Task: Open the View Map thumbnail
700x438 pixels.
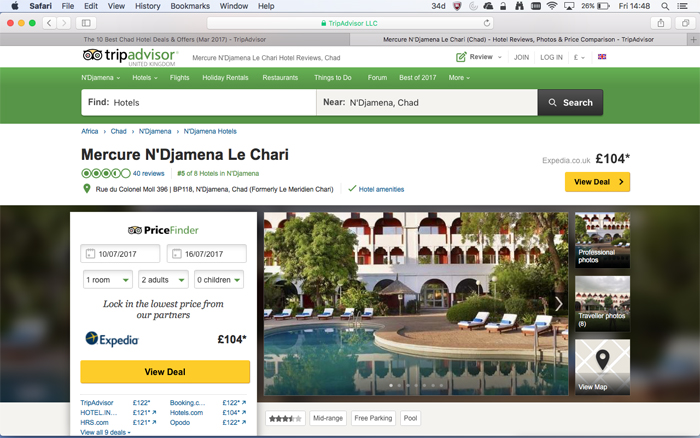Action: [x=602, y=367]
